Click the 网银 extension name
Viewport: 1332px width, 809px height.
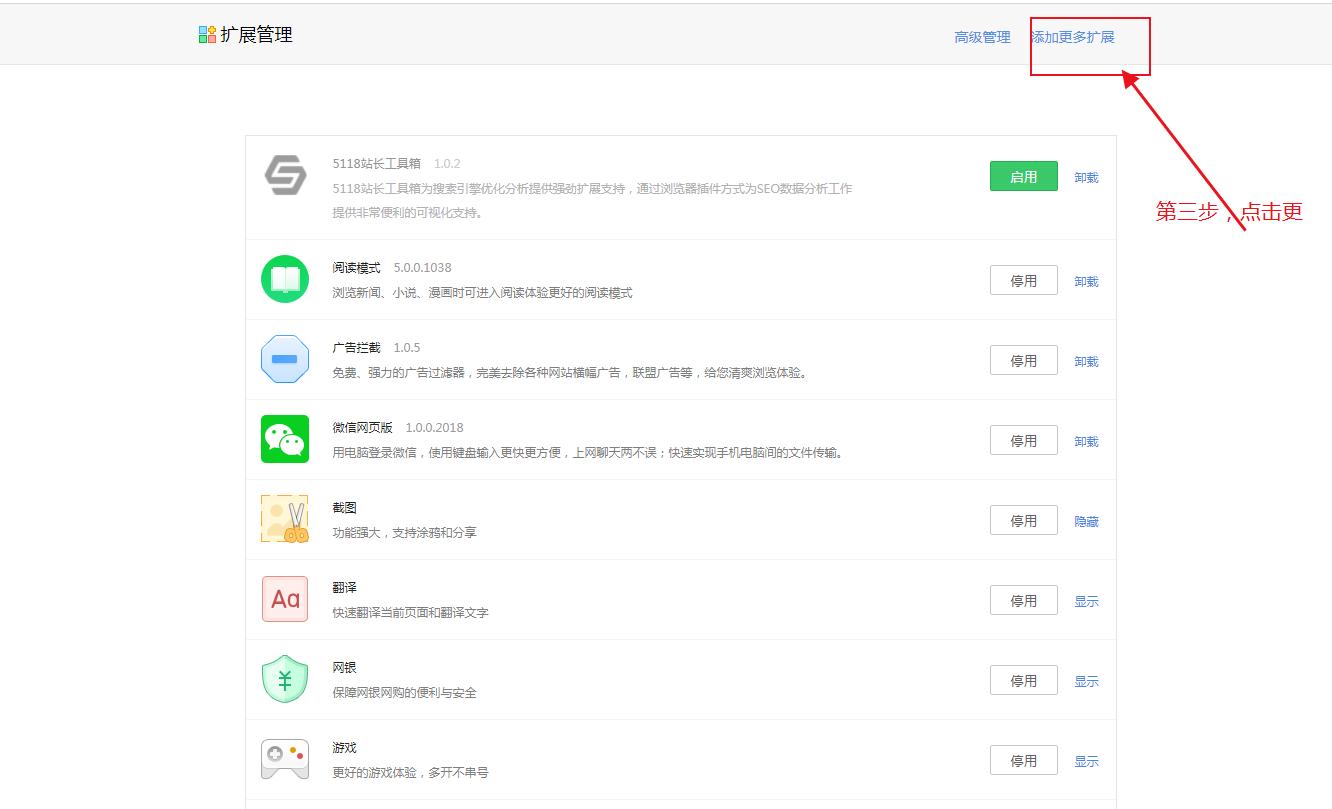(x=345, y=667)
